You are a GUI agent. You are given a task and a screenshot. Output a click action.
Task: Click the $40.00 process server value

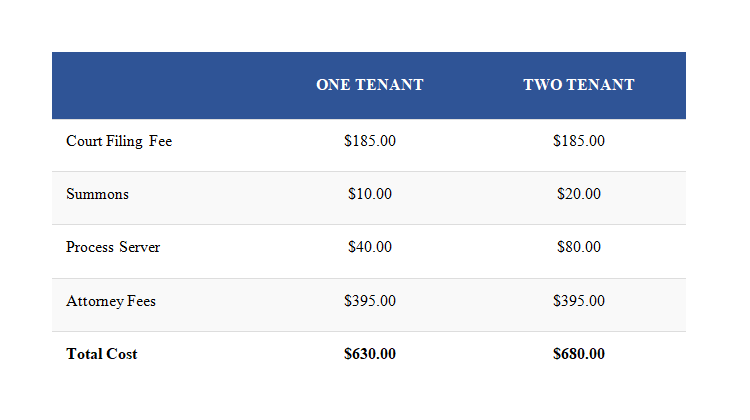(370, 247)
